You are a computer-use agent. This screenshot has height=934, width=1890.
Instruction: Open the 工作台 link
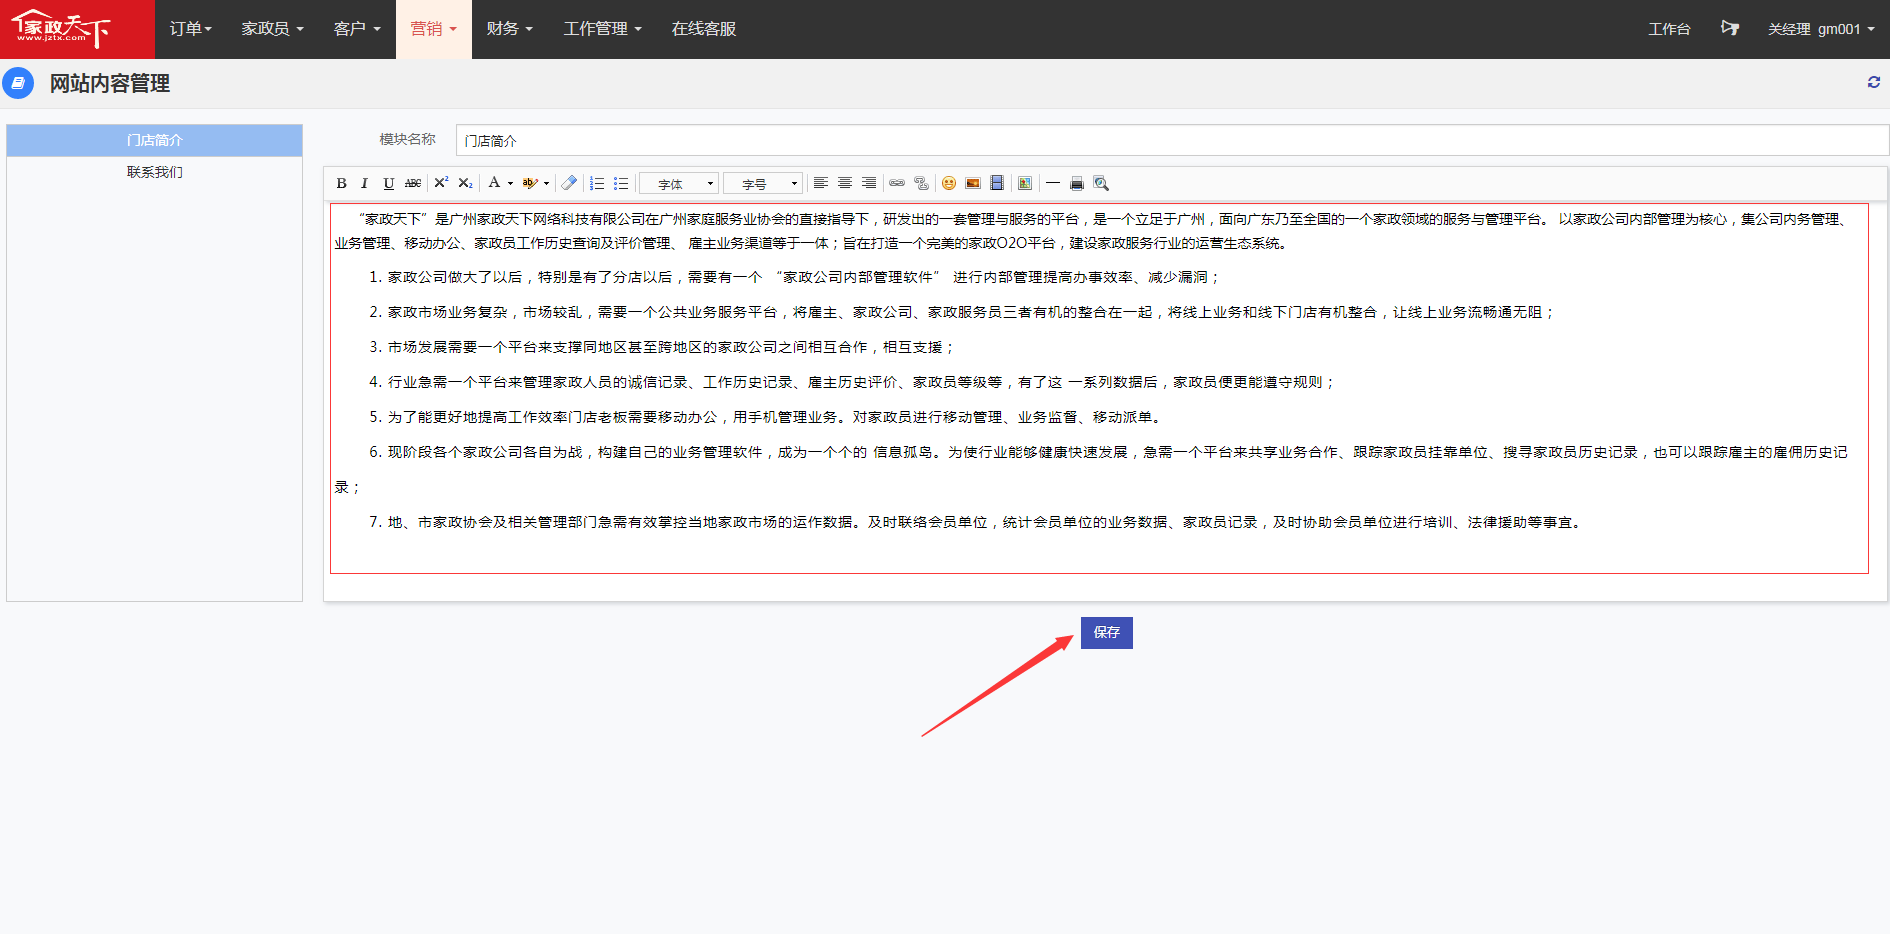pyautogui.click(x=1669, y=29)
